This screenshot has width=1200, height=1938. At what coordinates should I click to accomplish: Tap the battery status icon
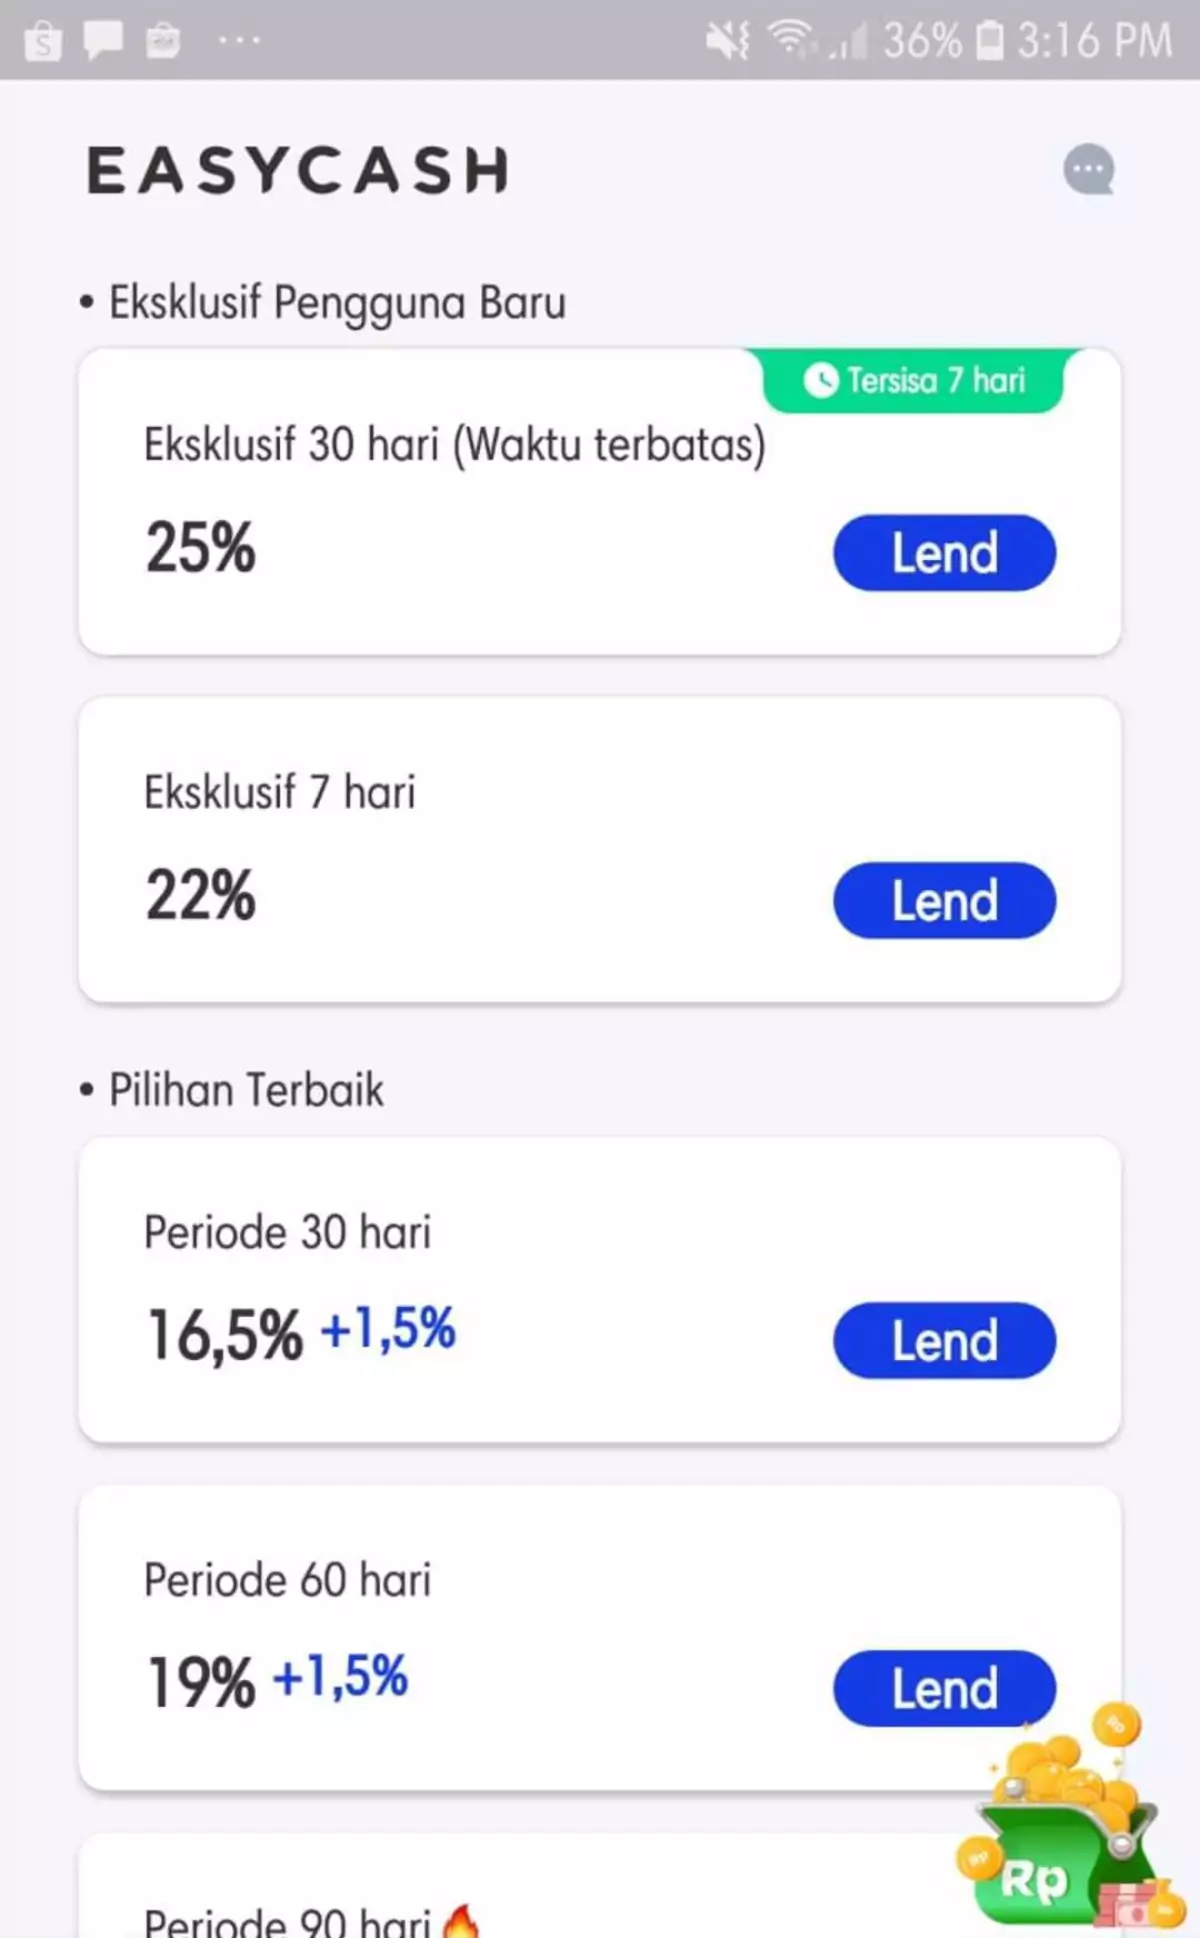tap(989, 41)
